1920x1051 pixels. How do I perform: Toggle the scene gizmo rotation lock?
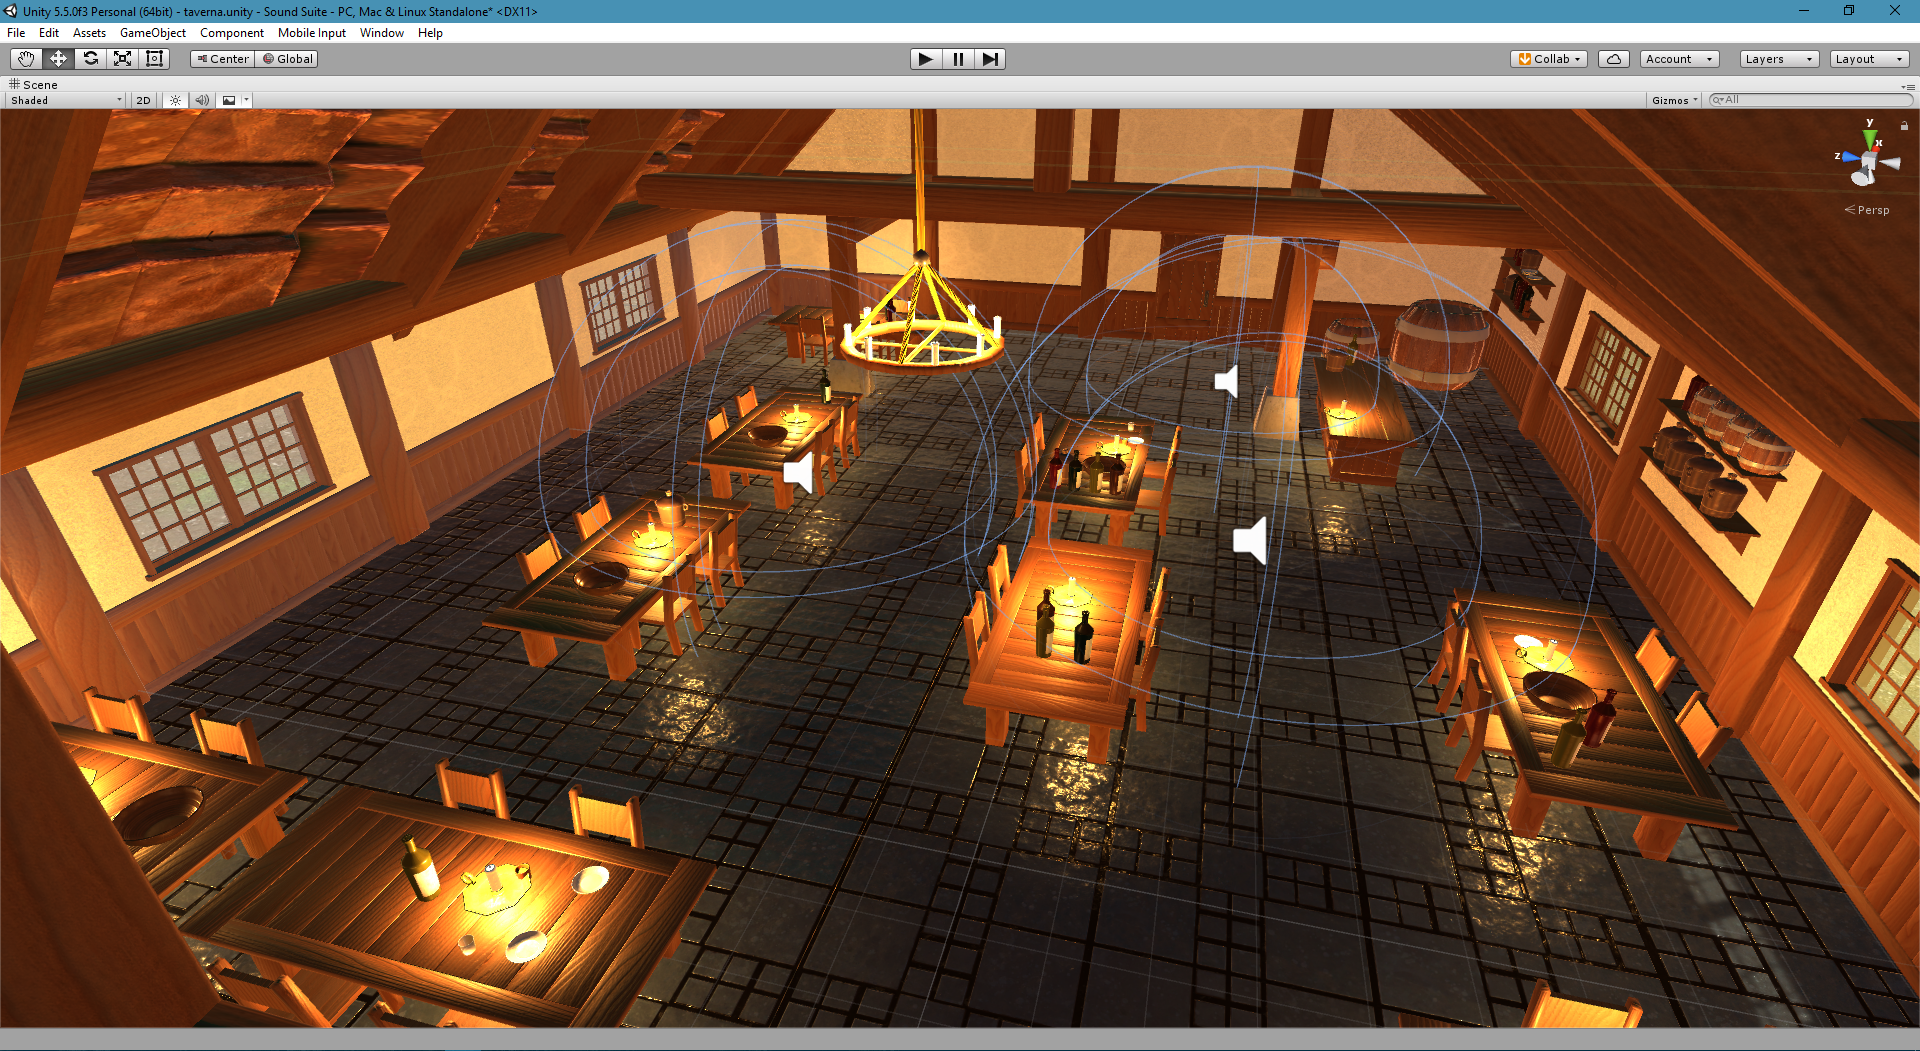pos(1904,126)
